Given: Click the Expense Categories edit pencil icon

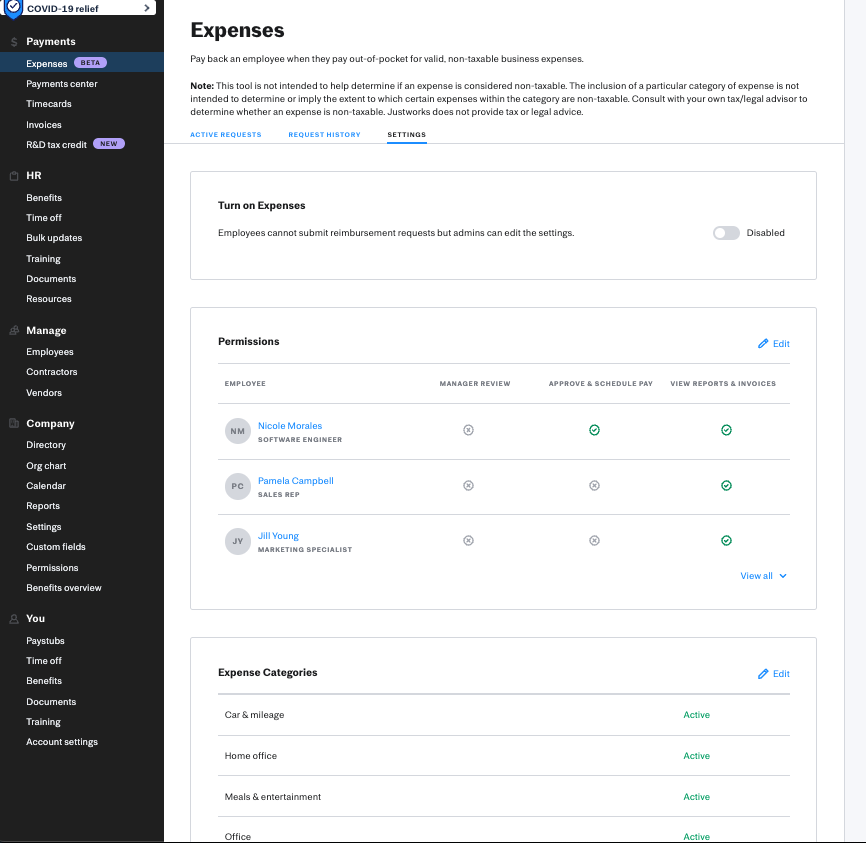Looking at the screenshot, I should [763, 674].
